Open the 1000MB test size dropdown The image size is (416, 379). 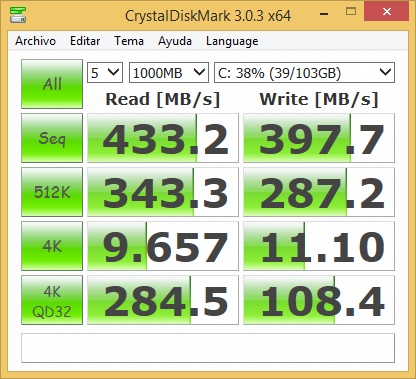click(169, 72)
